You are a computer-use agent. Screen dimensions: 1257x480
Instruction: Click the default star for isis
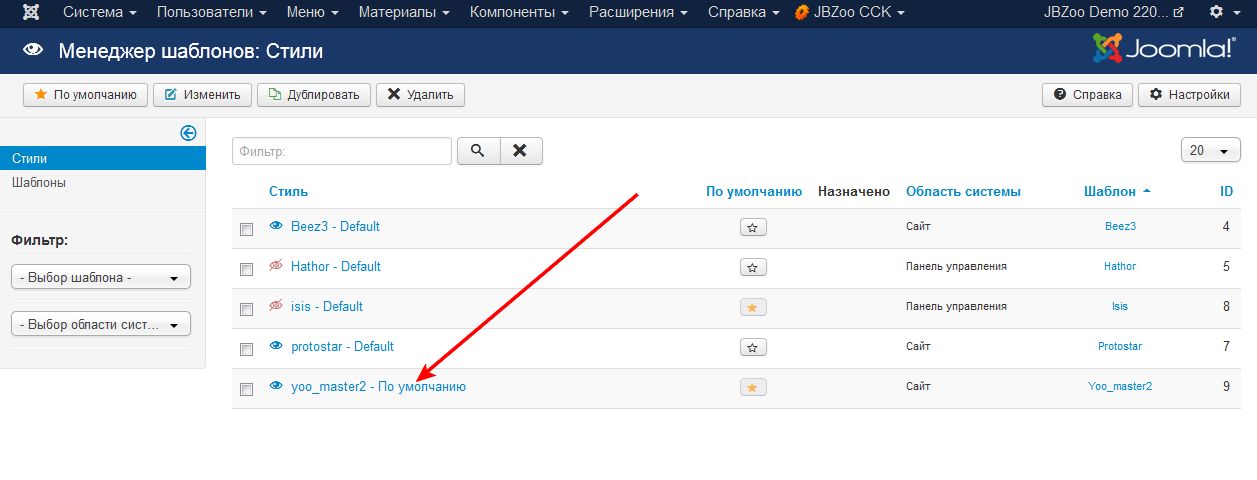(x=753, y=307)
